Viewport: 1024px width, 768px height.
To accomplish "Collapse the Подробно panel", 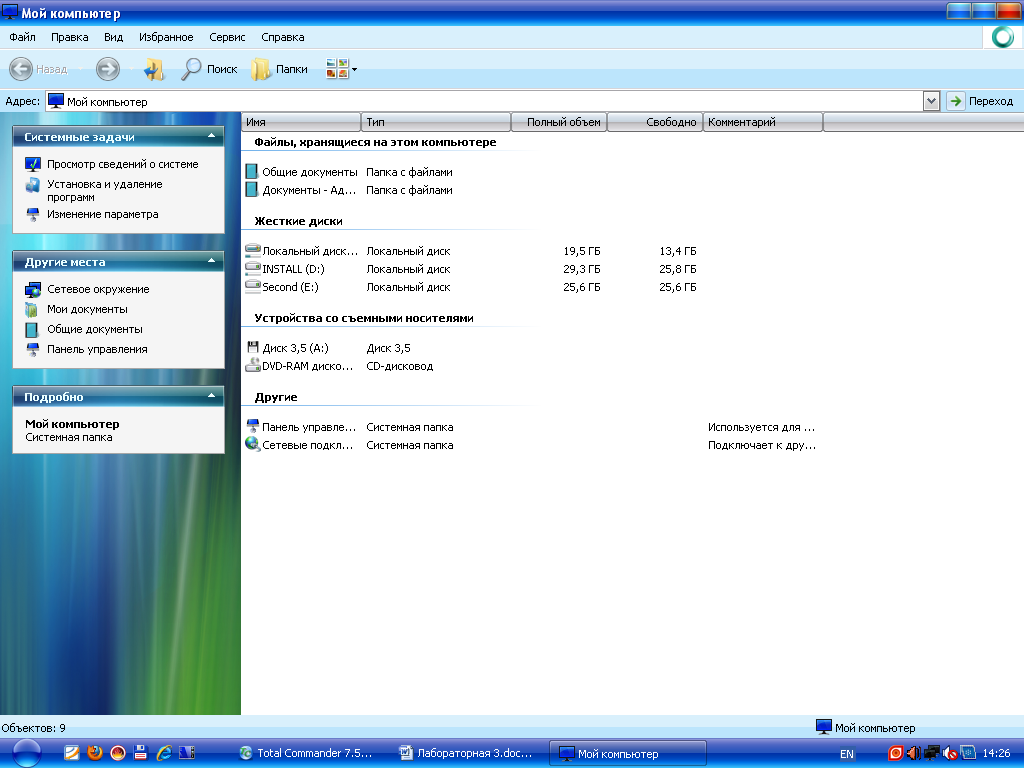I will click(211, 396).
